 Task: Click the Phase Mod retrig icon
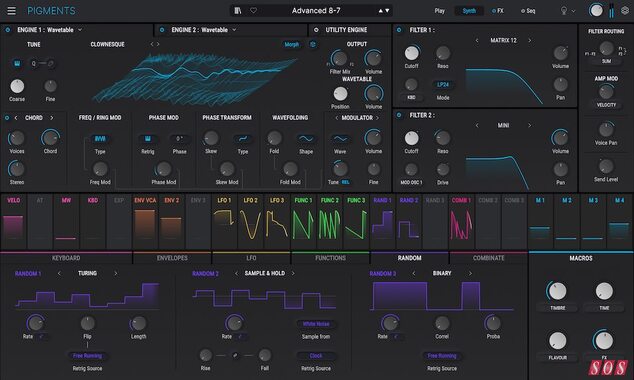[148, 139]
